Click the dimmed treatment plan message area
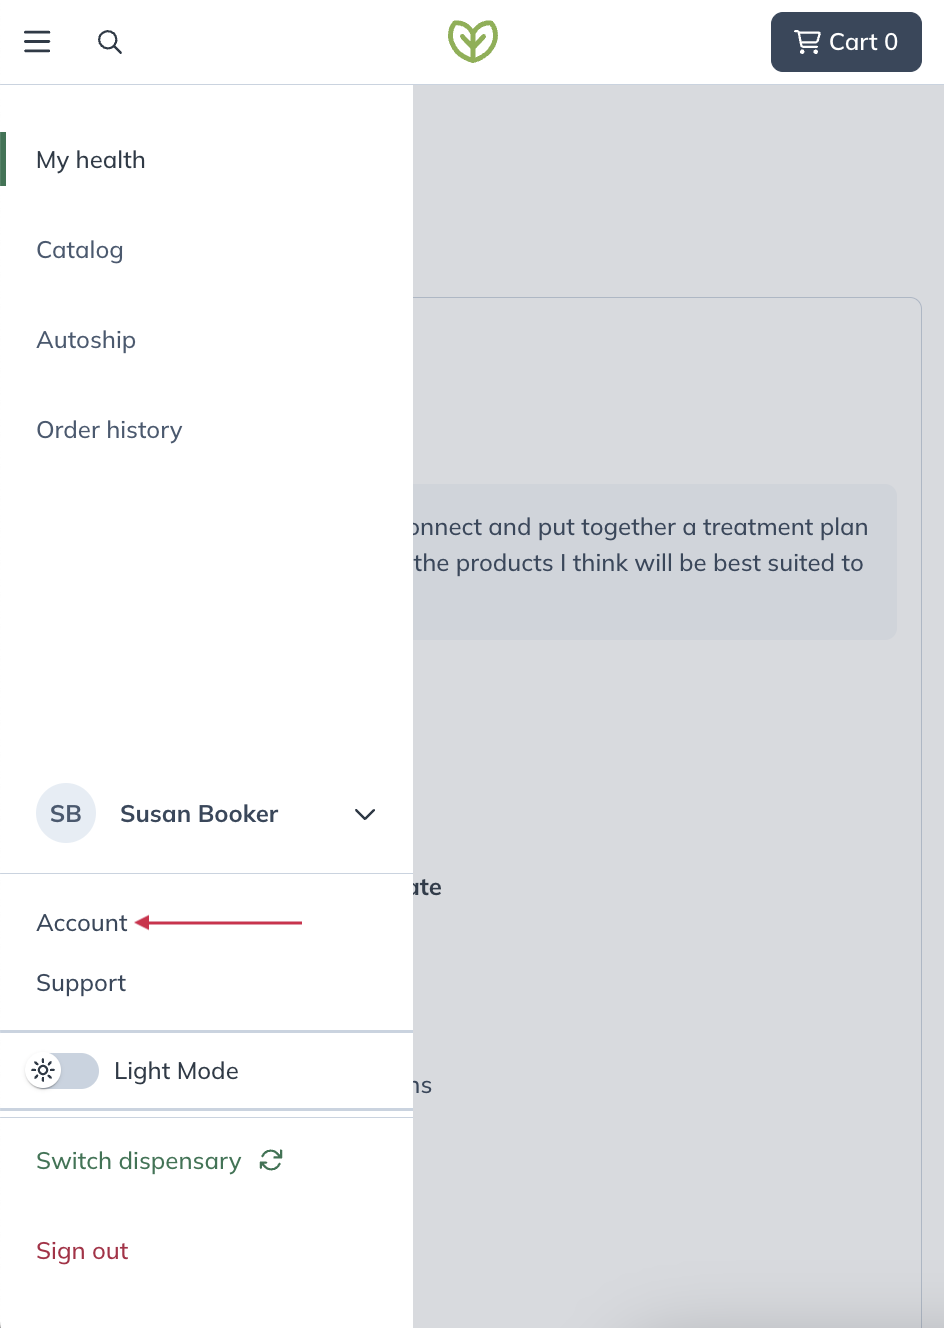944x1328 pixels. tap(655, 562)
